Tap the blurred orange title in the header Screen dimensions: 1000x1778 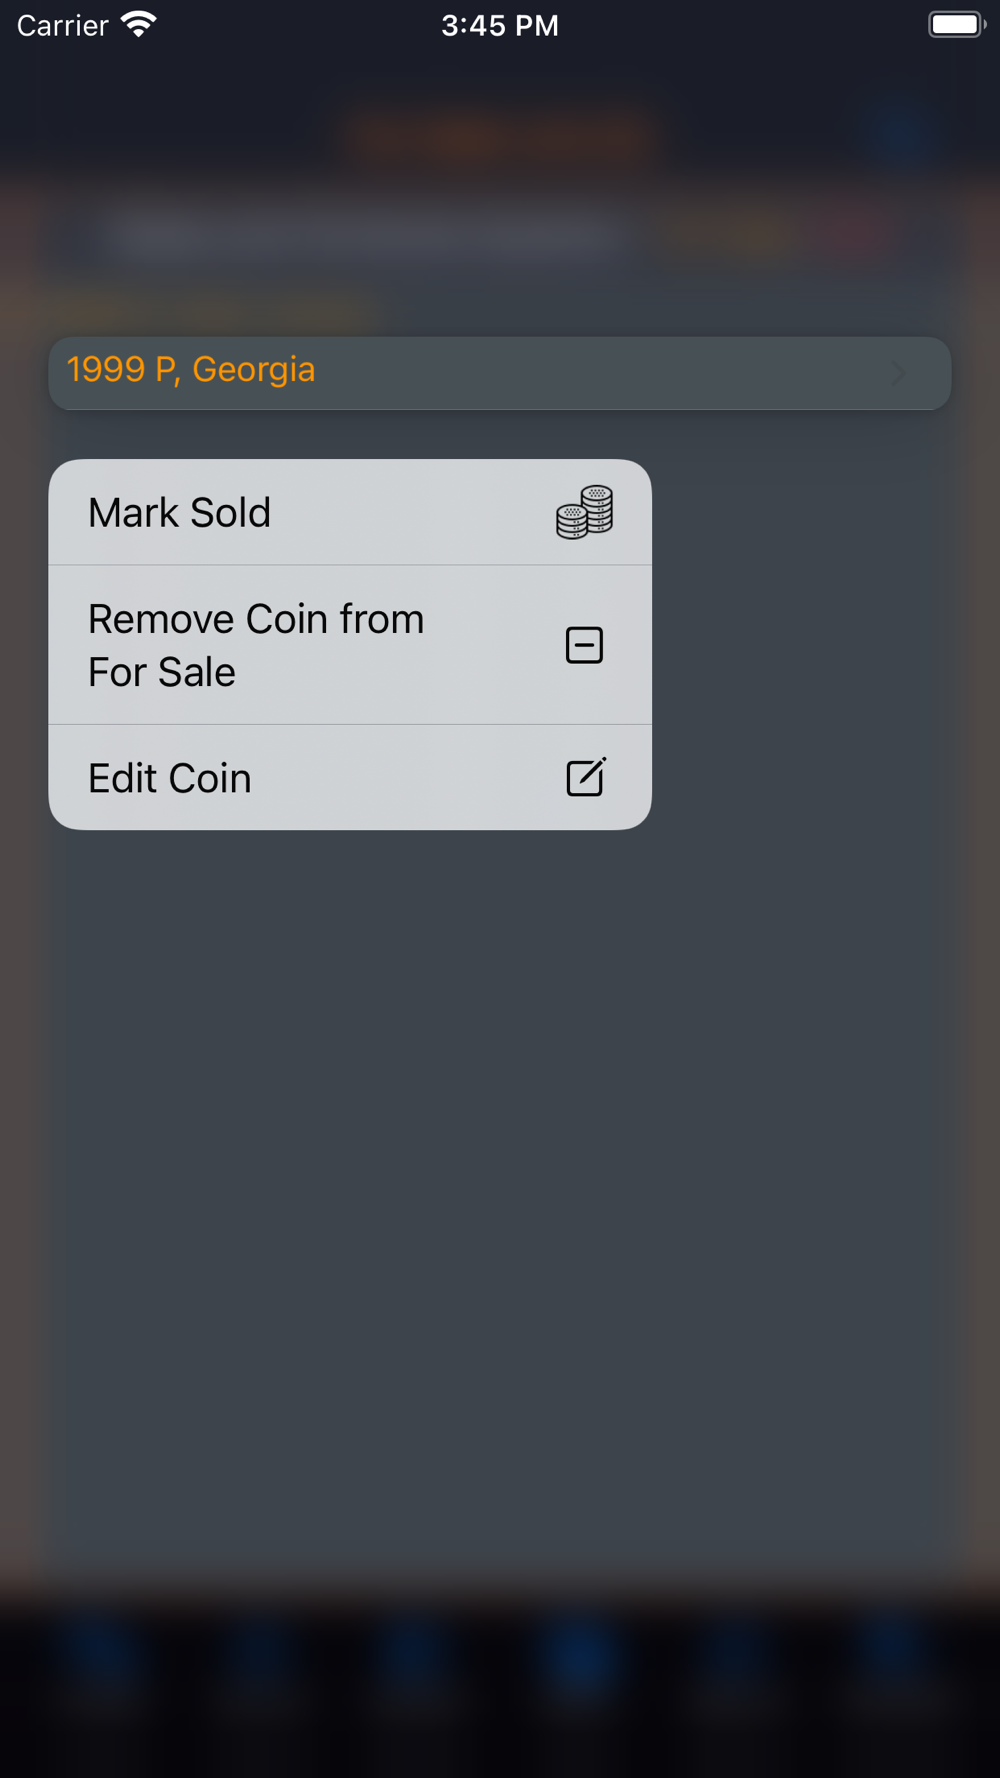tap(500, 136)
